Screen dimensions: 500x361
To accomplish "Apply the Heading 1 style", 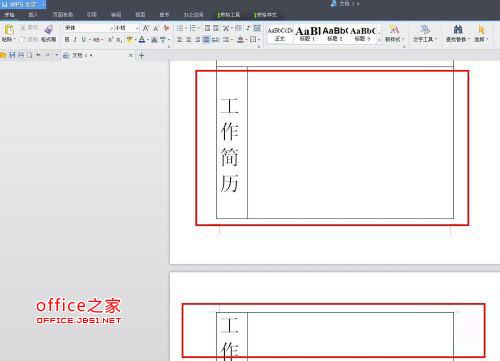I will click(307, 34).
